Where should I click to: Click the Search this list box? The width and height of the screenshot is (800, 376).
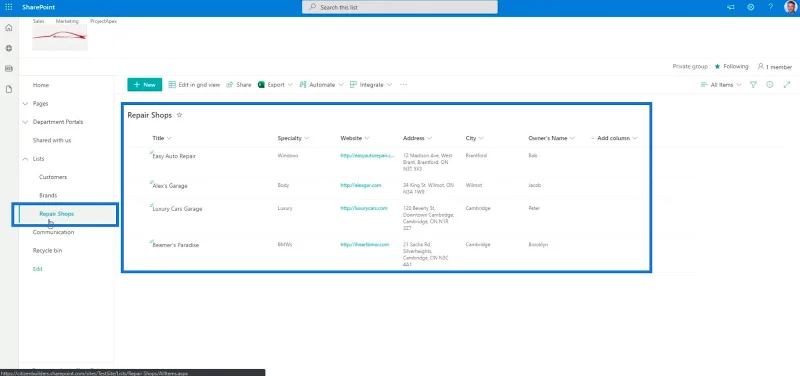(399, 8)
